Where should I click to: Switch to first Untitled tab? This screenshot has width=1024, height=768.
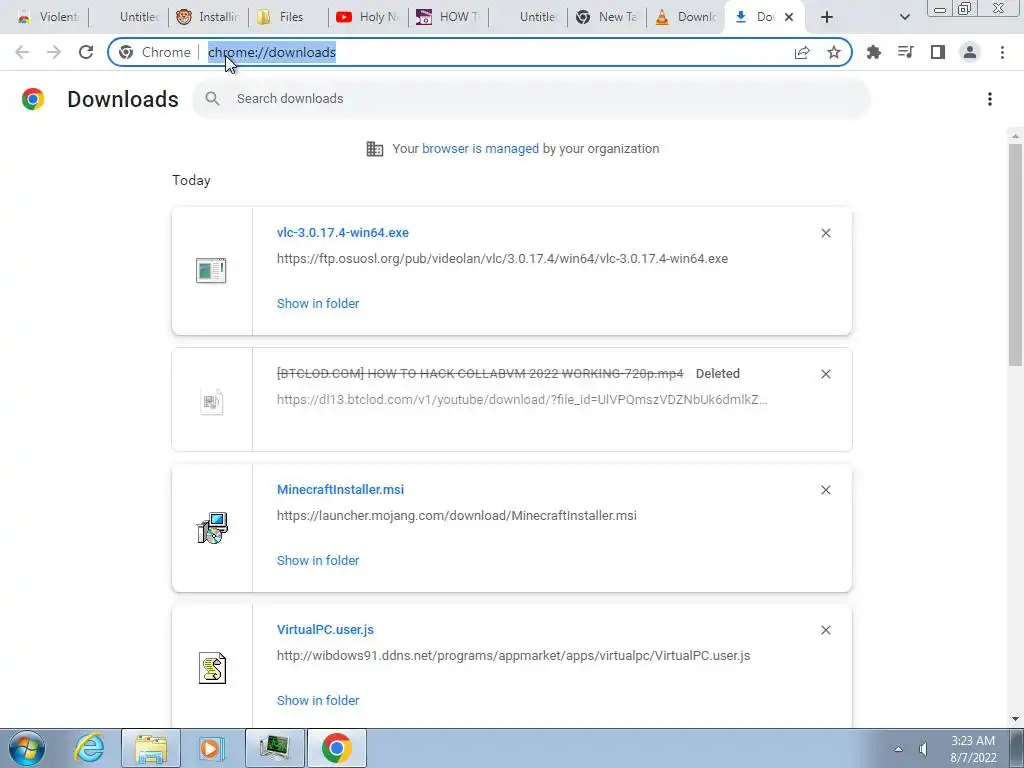pos(129,17)
